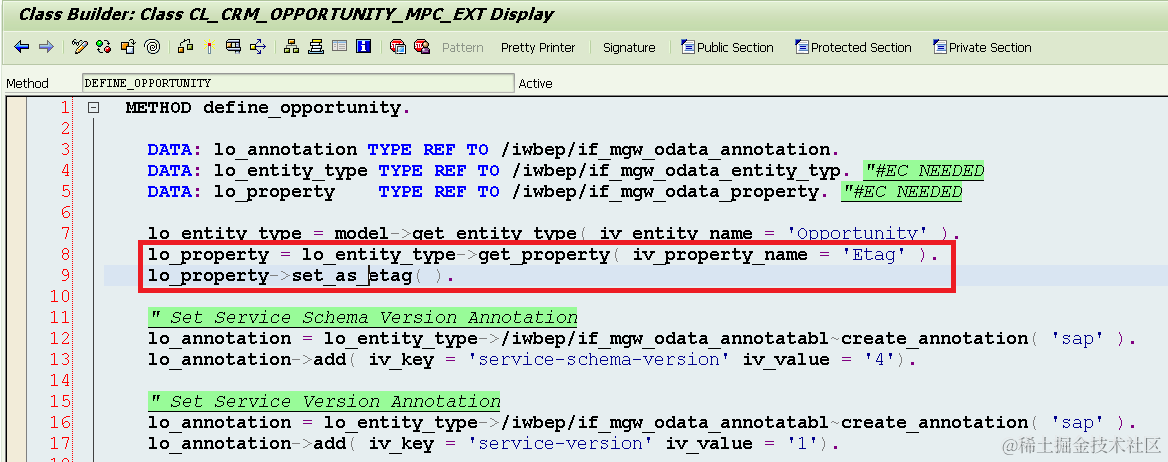Click line number 8 in the gutter
The height and width of the screenshot is (462, 1168).
tap(65, 254)
